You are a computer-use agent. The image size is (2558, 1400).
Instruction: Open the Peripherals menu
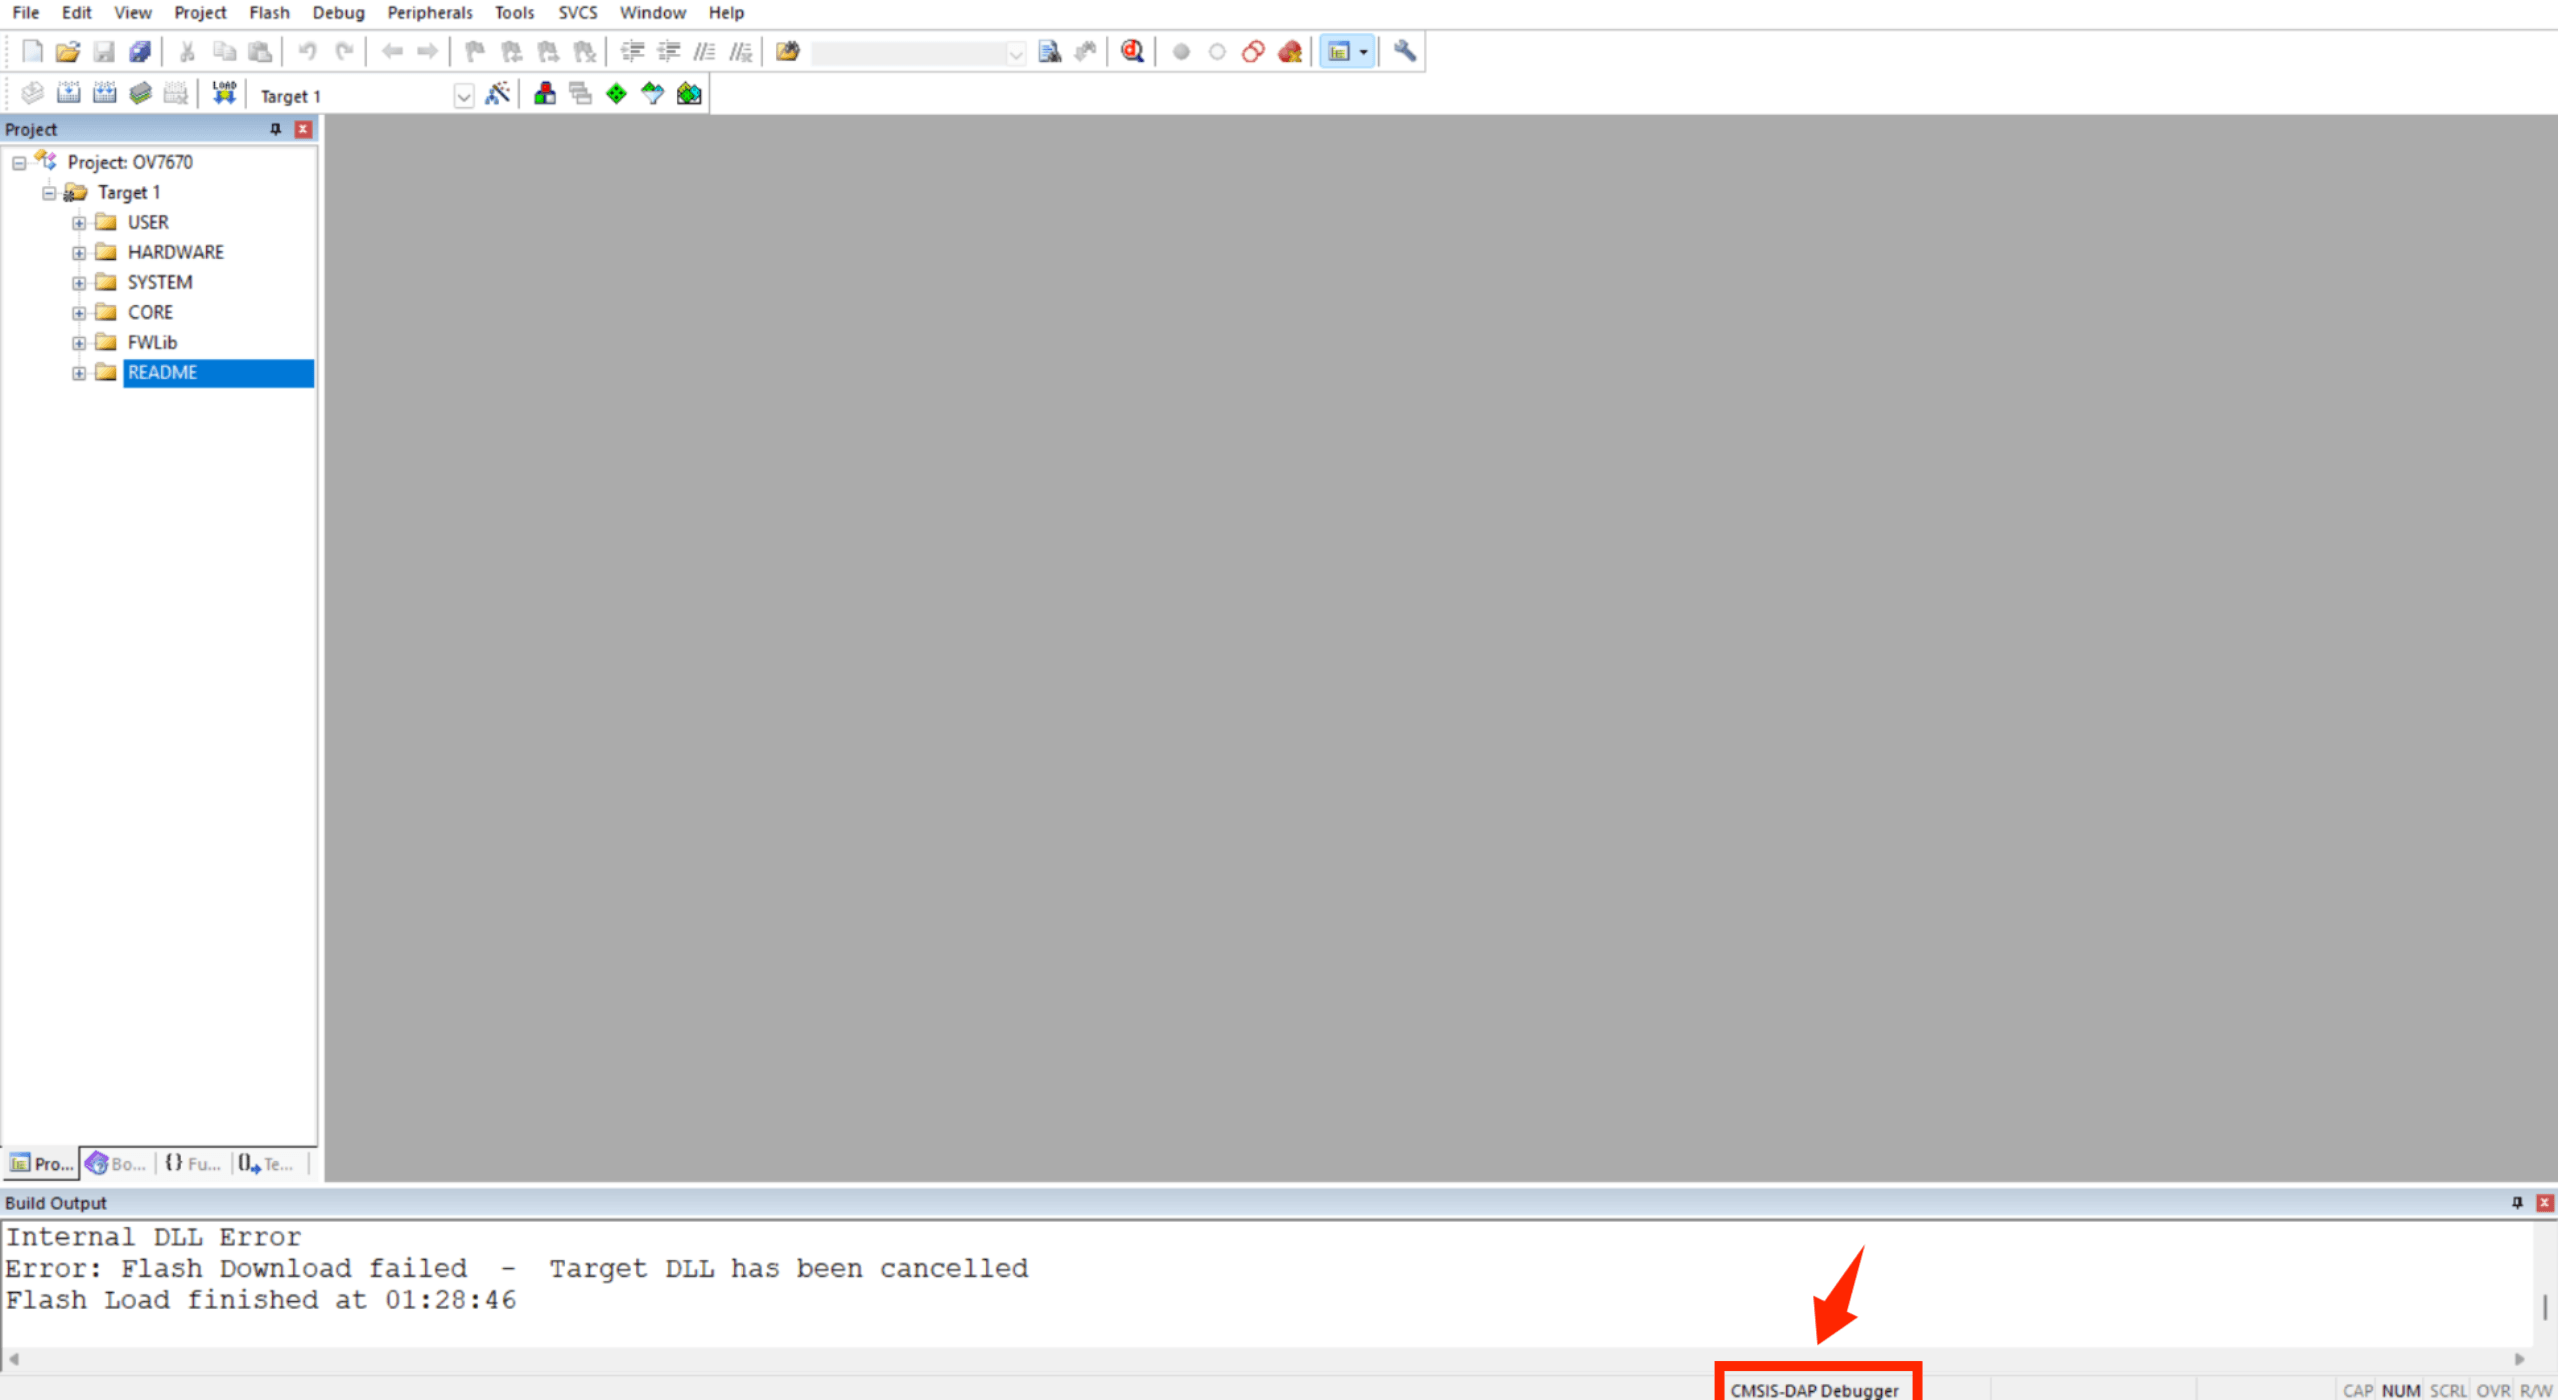[x=429, y=12]
